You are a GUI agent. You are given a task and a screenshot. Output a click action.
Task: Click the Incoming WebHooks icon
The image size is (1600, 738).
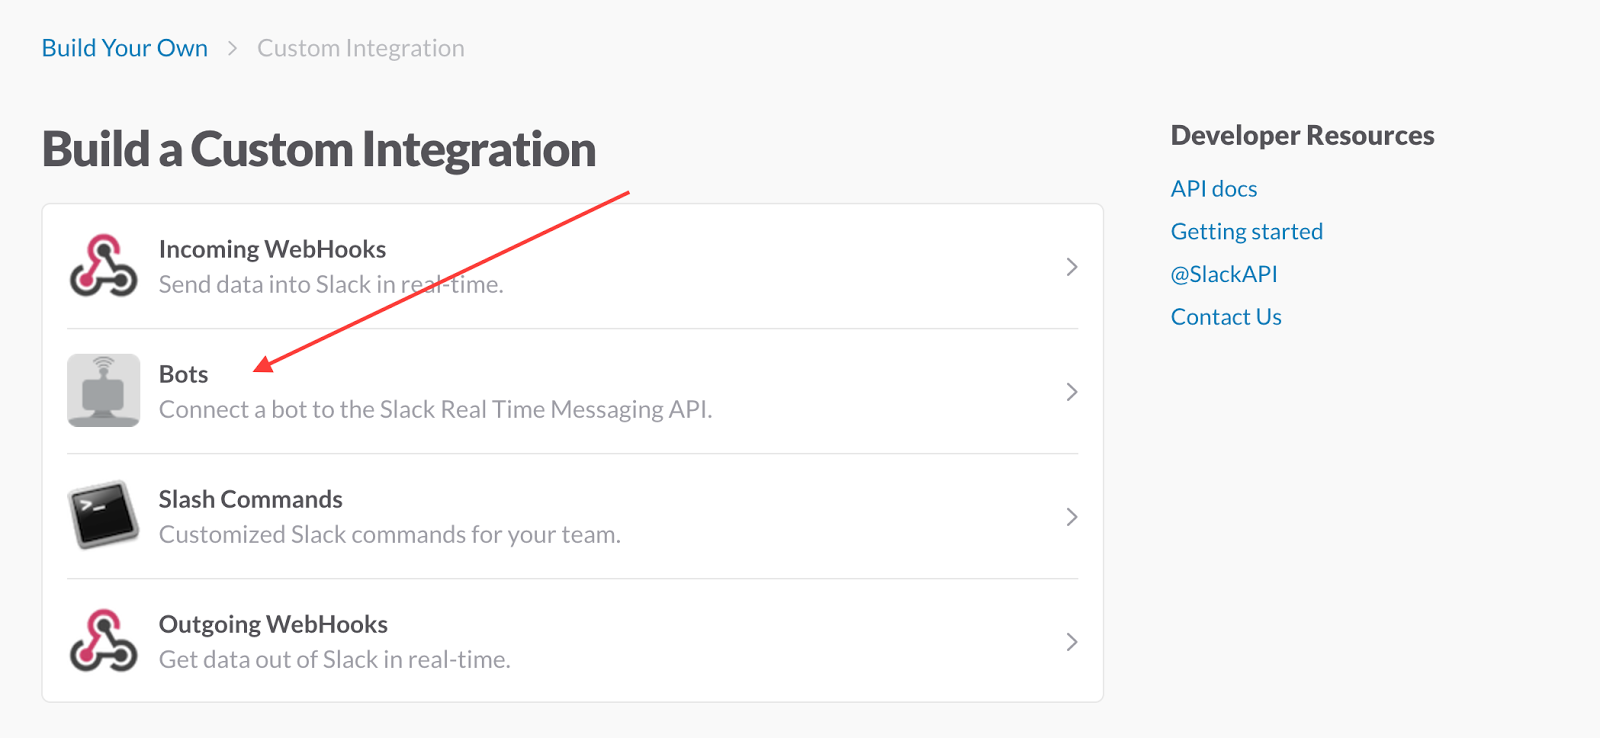pos(103,266)
